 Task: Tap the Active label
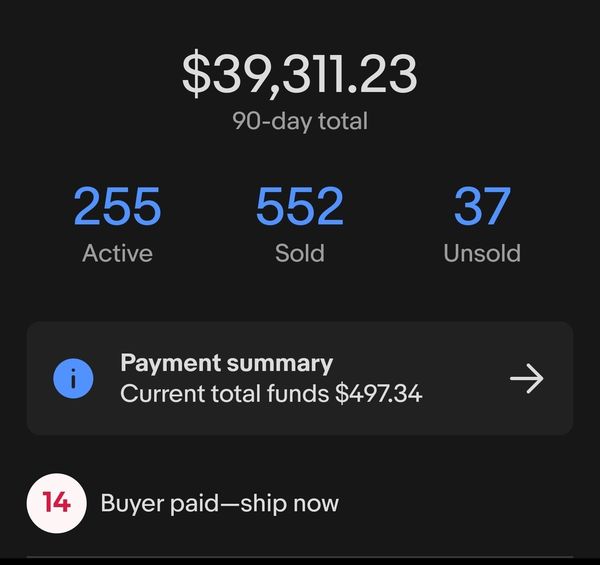click(117, 253)
